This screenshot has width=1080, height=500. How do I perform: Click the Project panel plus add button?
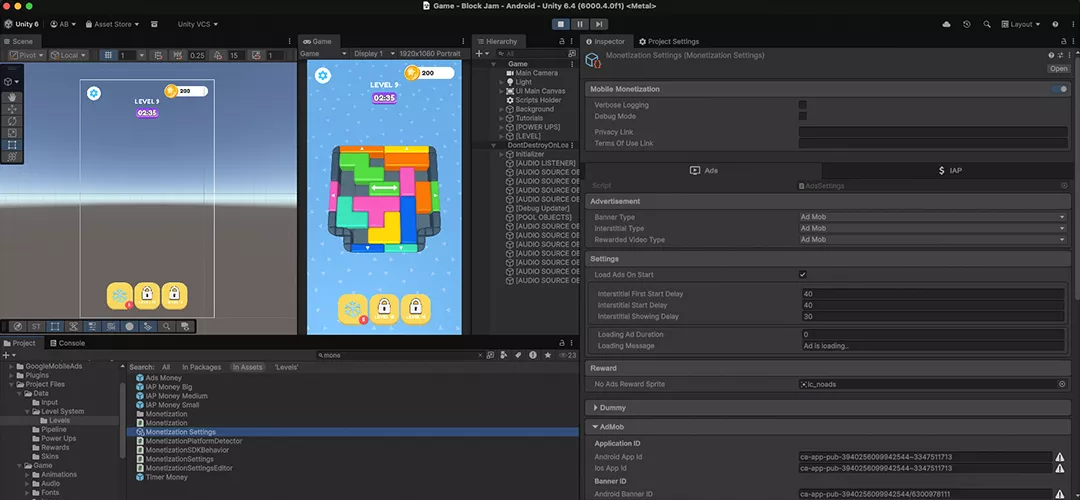pos(7,355)
